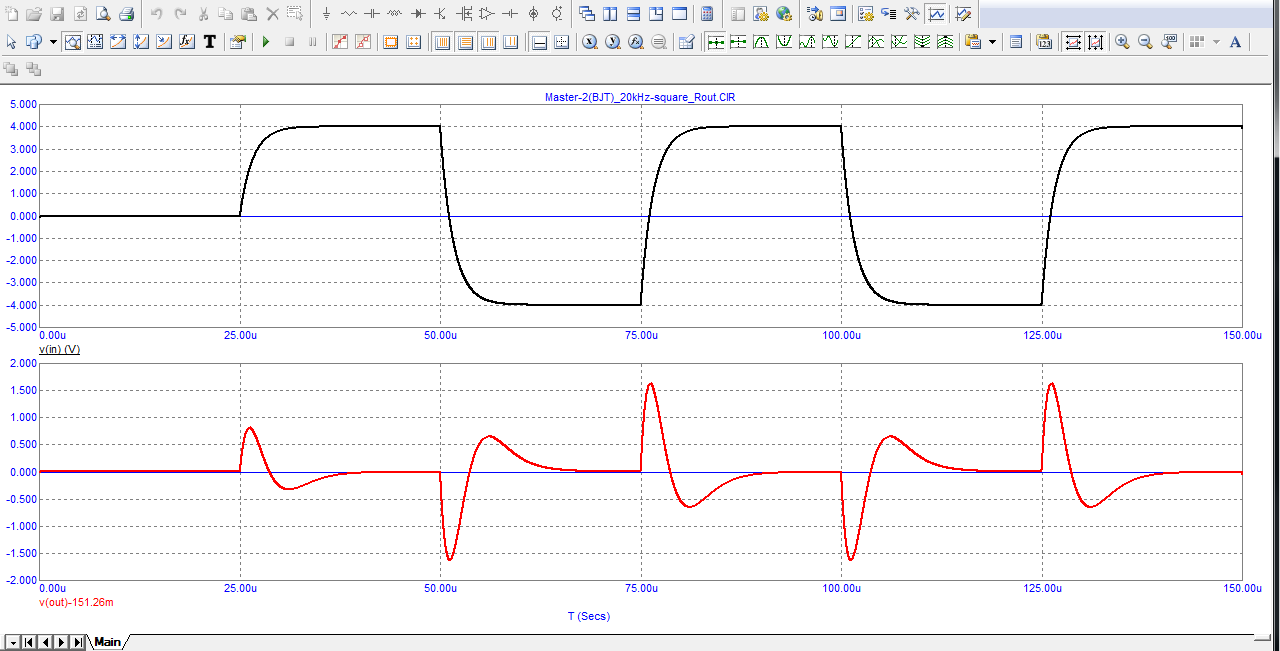Viewport: 1280px width, 651px height.
Task: Open dropdown arrow next to clipboard plot icon
Action: [x=992, y=42]
